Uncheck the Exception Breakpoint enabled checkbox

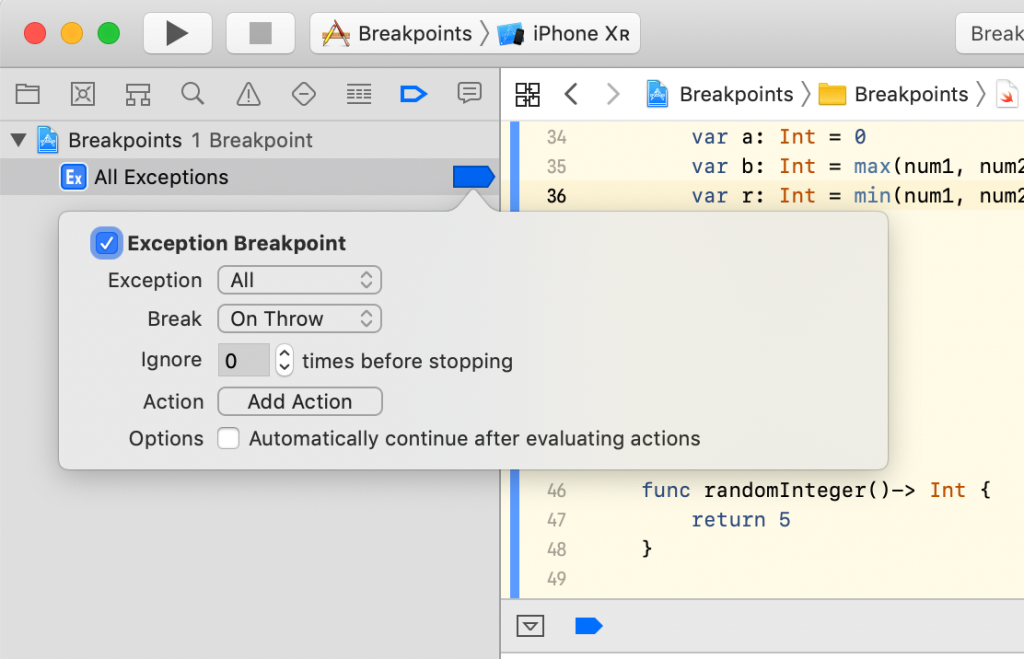pyautogui.click(x=106, y=242)
